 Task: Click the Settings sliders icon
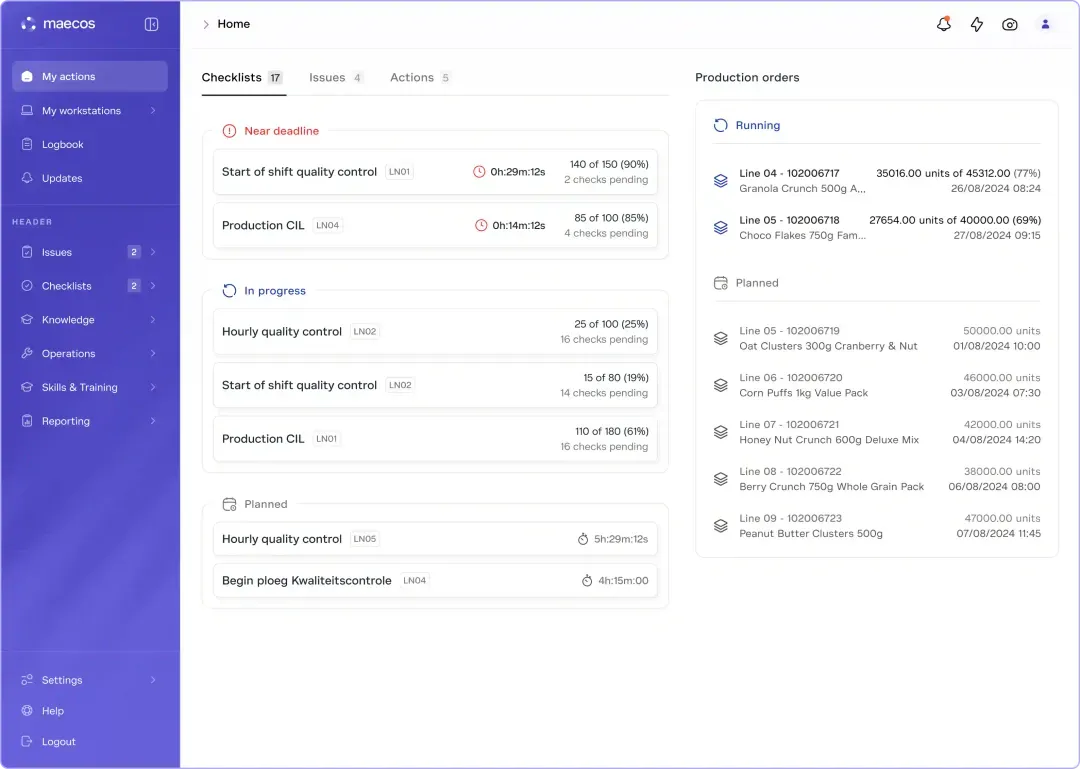[27, 680]
